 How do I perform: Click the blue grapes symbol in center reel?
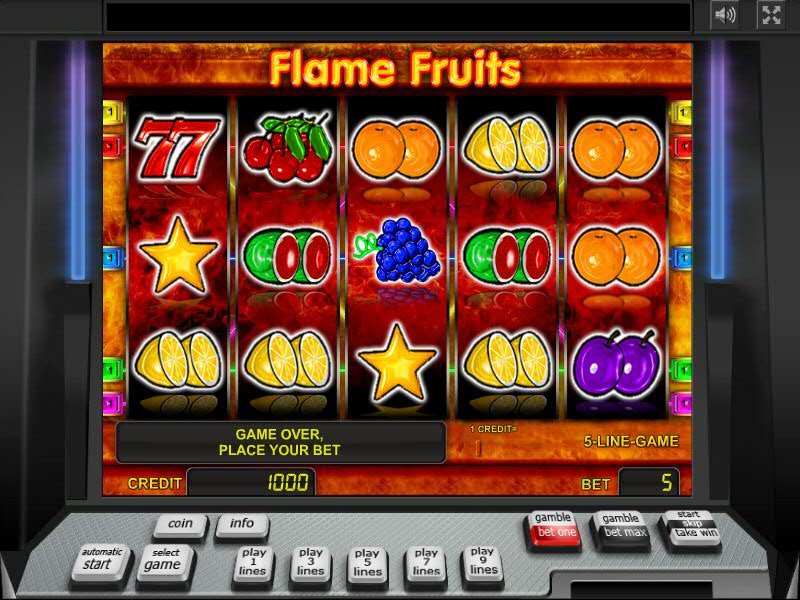tap(397, 250)
